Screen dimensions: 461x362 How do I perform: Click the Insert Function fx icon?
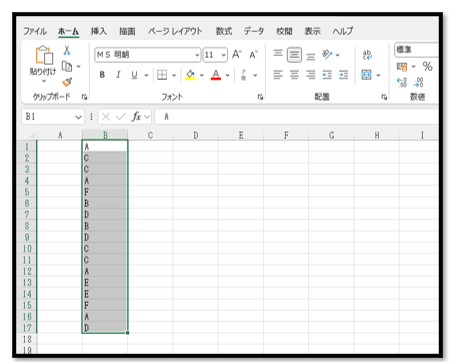pos(136,117)
